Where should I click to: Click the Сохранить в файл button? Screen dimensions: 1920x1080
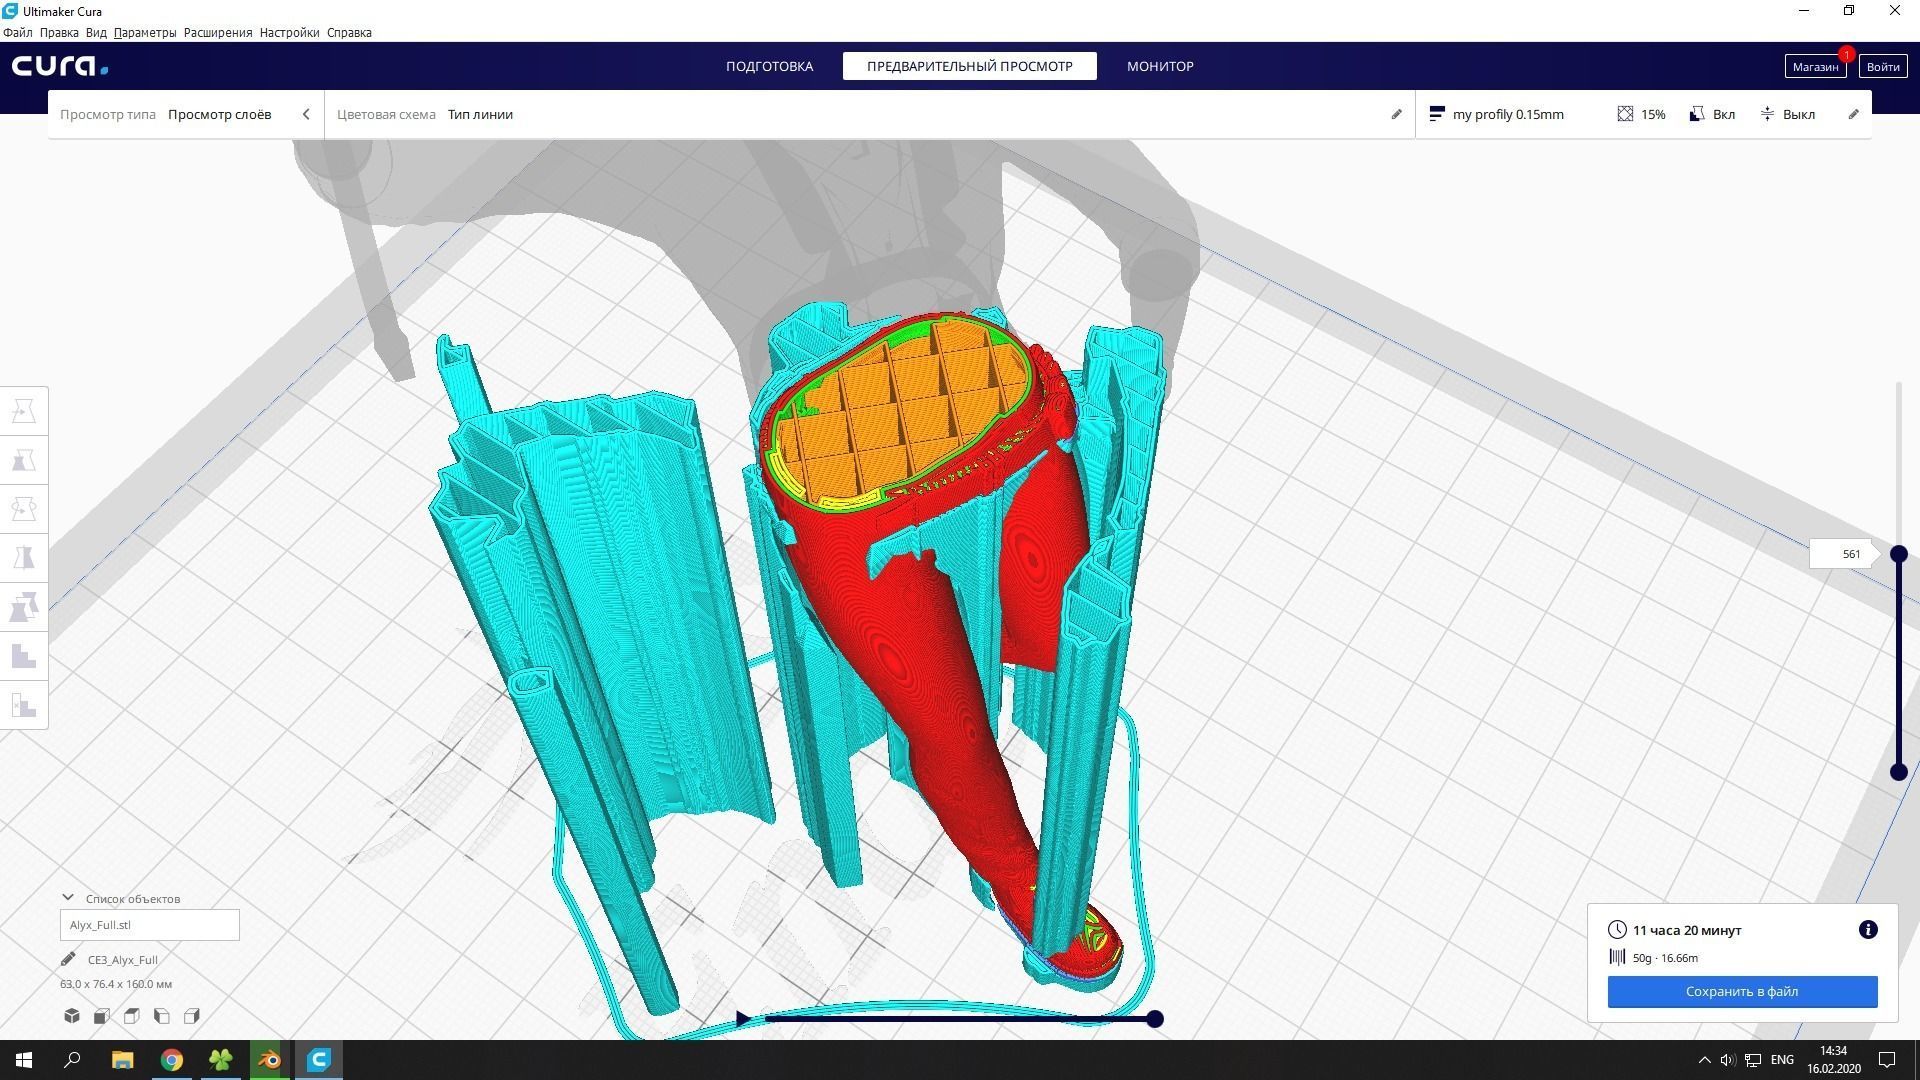pyautogui.click(x=1742, y=991)
